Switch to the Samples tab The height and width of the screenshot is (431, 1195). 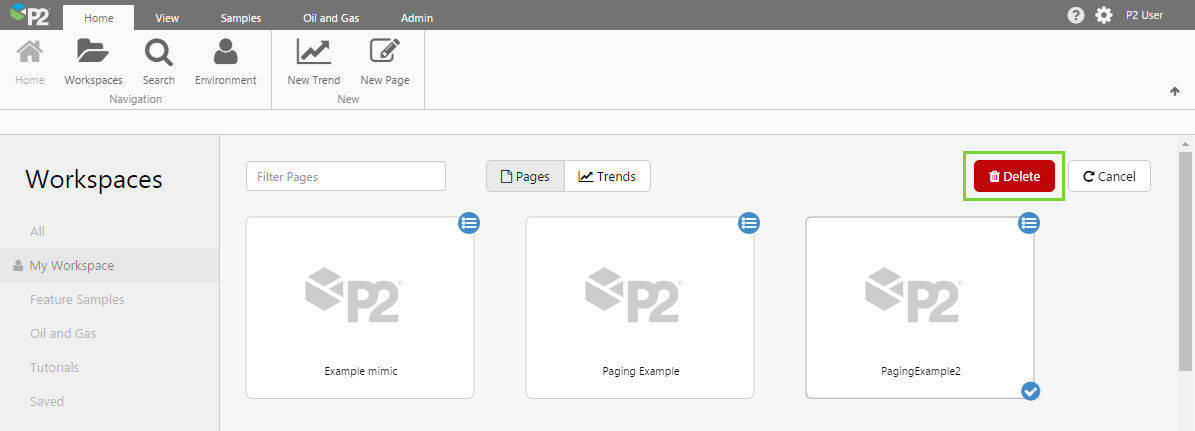[240, 18]
